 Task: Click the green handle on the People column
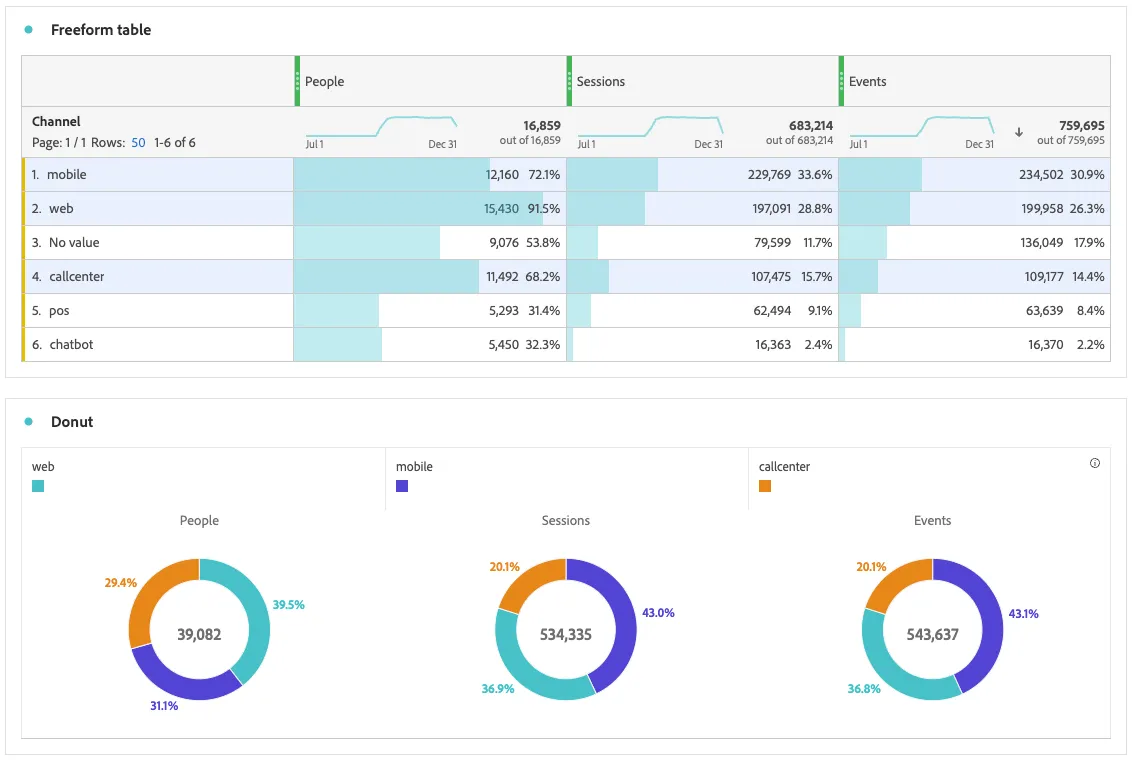pyautogui.click(x=297, y=81)
